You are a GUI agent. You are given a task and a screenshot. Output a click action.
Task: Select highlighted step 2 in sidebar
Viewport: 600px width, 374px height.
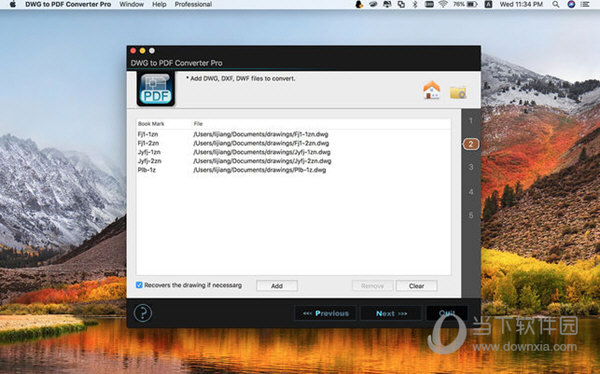tap(471, 144)
